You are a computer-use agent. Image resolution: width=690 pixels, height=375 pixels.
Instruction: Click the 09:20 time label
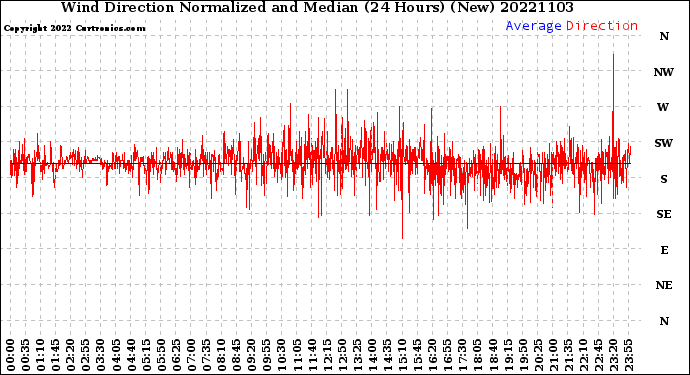252,355
